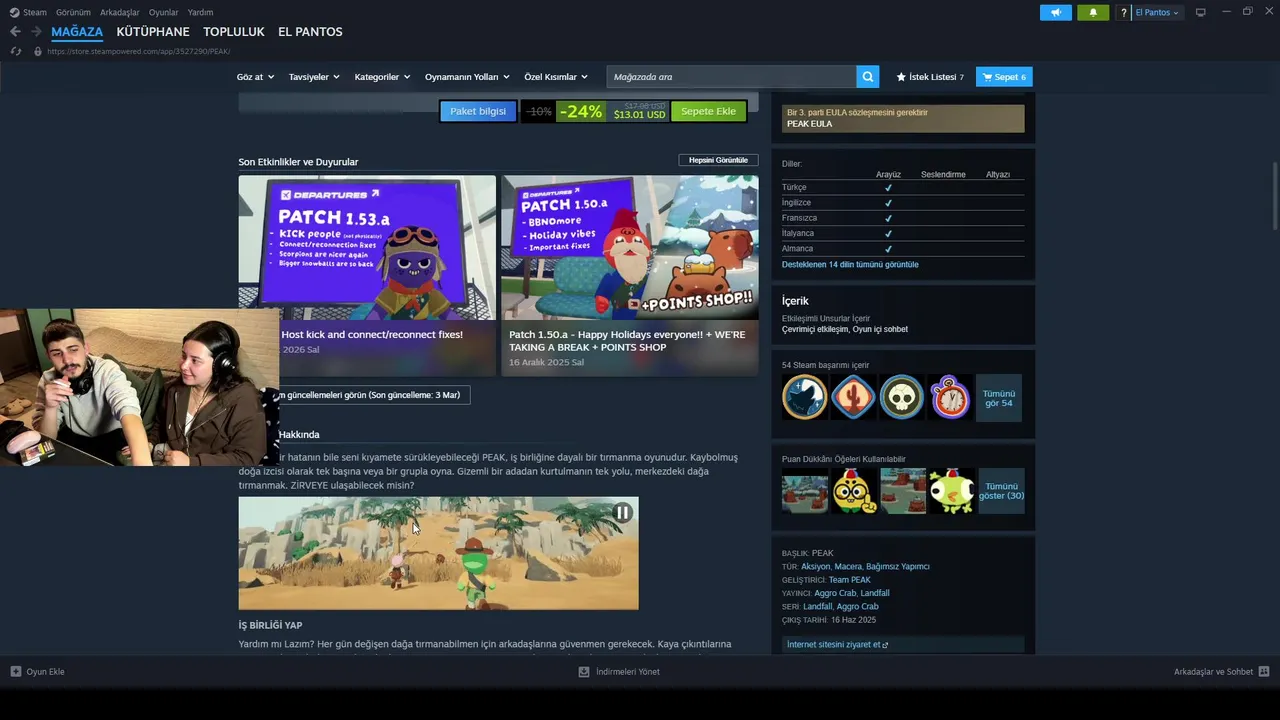Image resolution: width=1280 pixels, height=720 pixels.
Task: Click Tümünü göster (30) points items
Action: (x=1001, y=491)
